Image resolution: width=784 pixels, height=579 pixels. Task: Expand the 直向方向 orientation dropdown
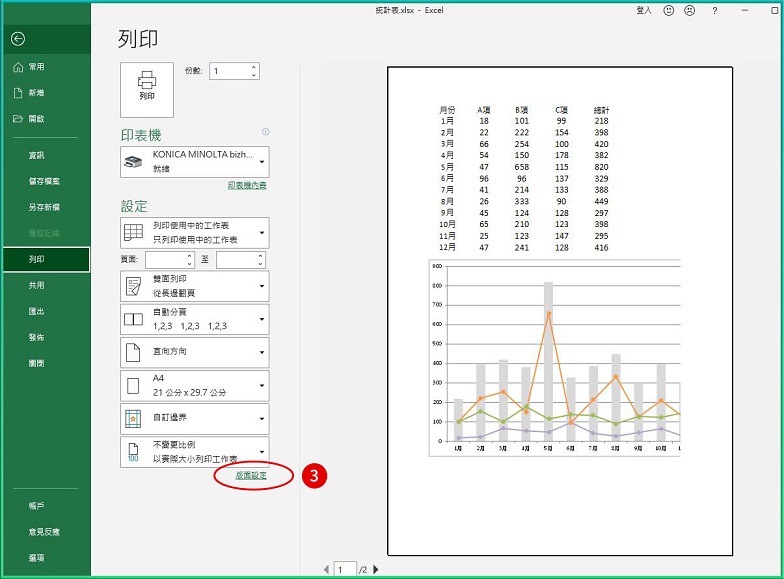coord(195,352)
